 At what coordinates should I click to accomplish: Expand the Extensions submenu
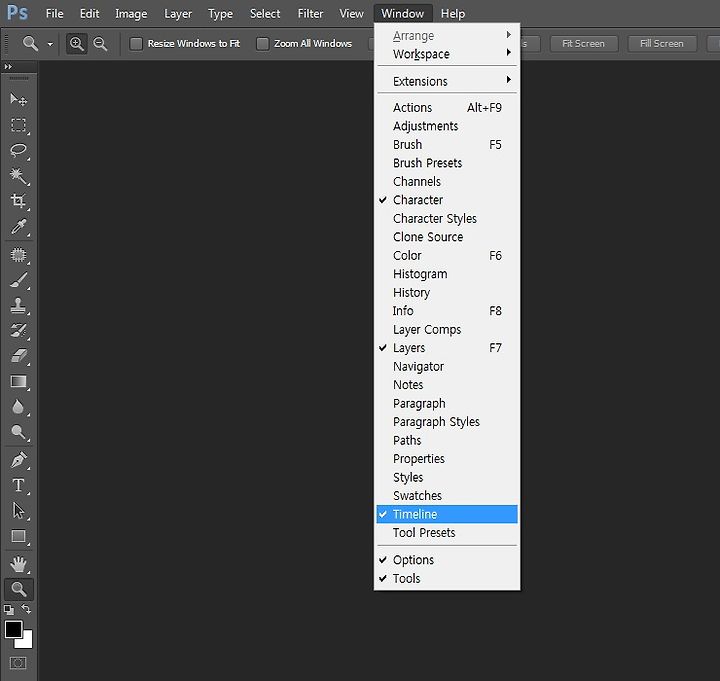pyautogui.click(x=447, y=81)
